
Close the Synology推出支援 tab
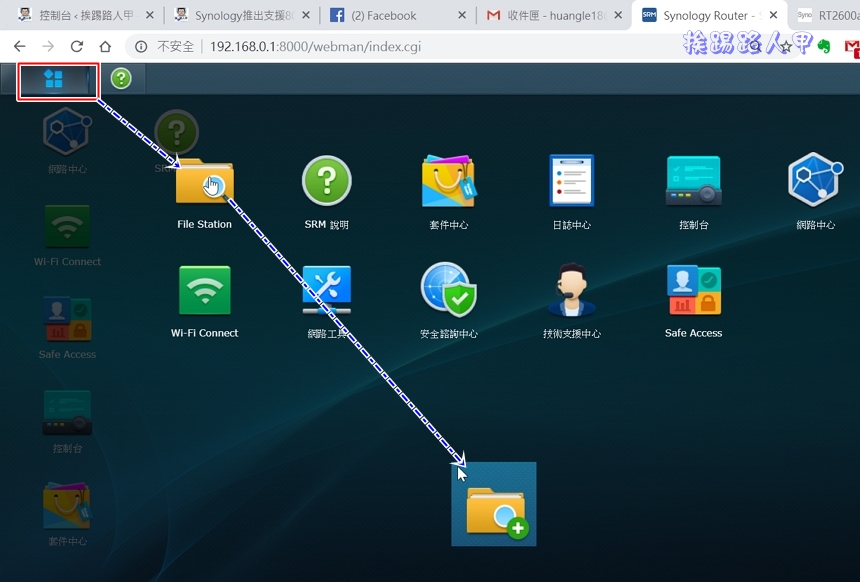(x=306, y=15)
